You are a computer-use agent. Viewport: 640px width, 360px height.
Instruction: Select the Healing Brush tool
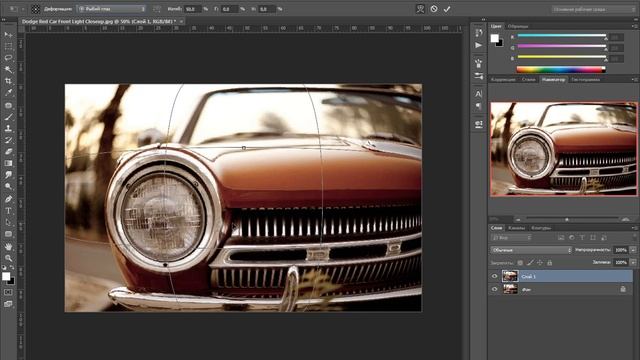[x=8, y=105]
